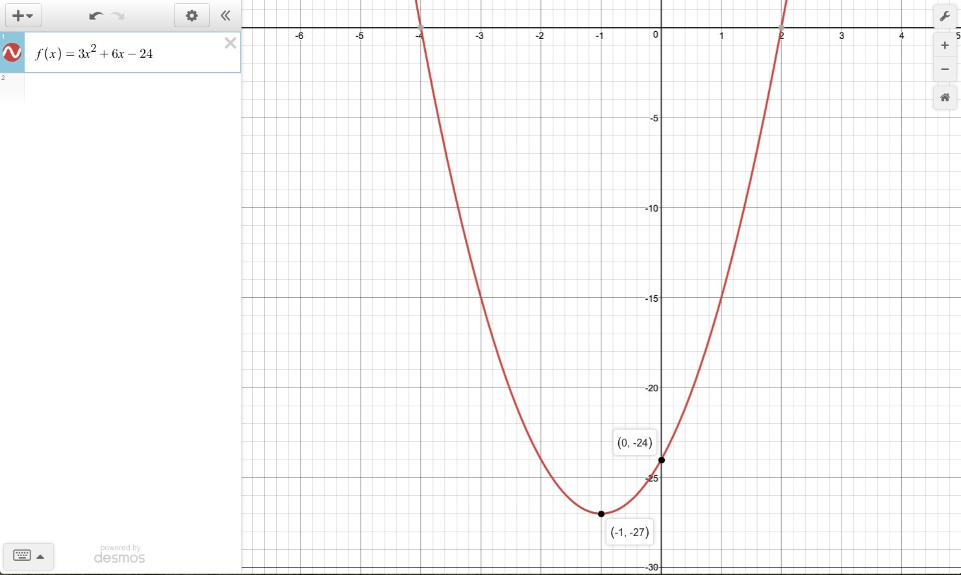Hide the f(x) graph using its color icon
This screenshot has width=961, height=575.
(13, 53)
